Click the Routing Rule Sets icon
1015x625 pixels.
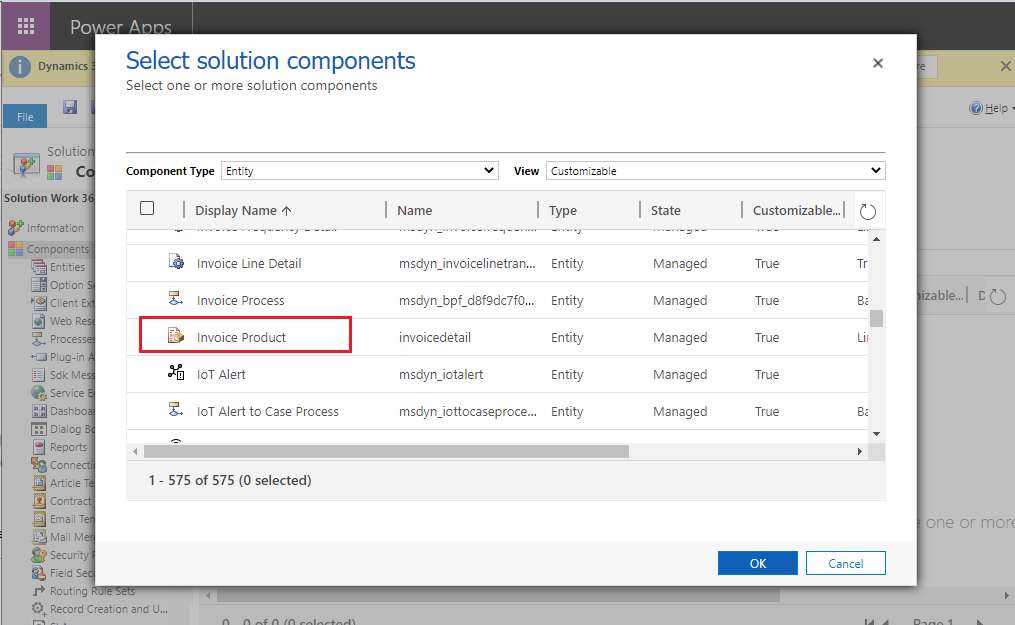[39, 591]
